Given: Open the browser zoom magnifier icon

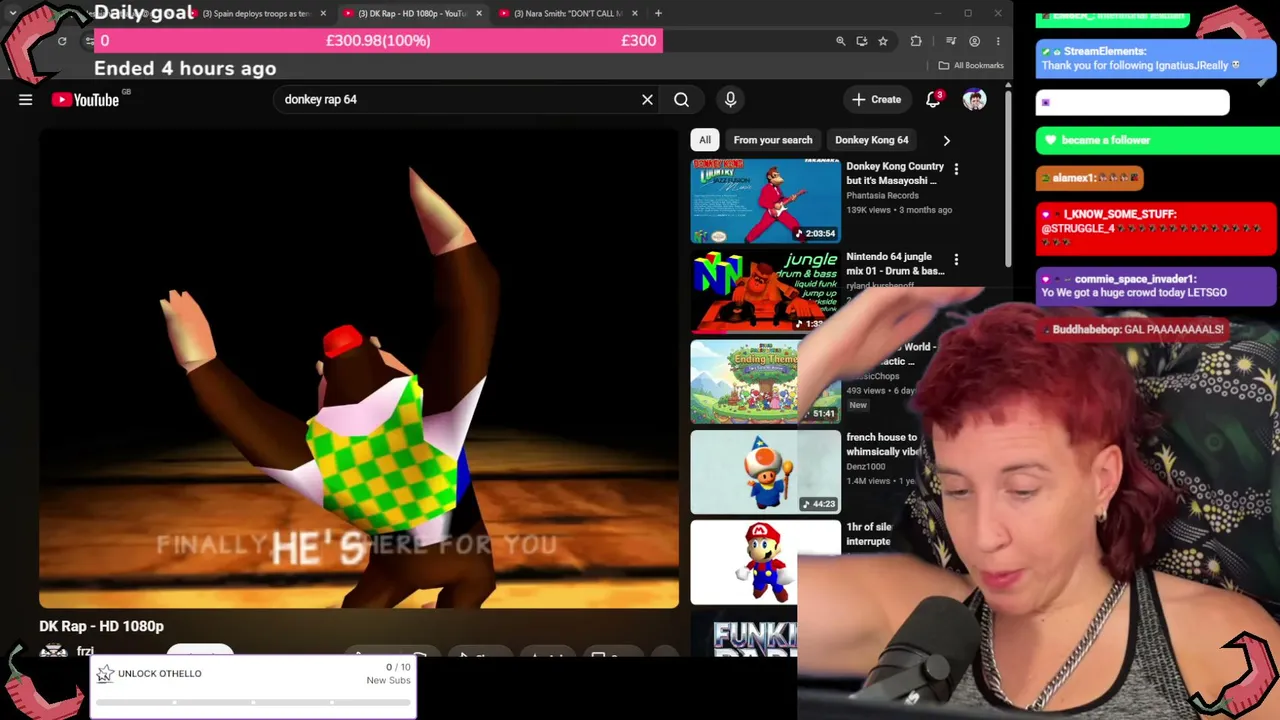Looking at the screenshot, I should coord(841,41).
